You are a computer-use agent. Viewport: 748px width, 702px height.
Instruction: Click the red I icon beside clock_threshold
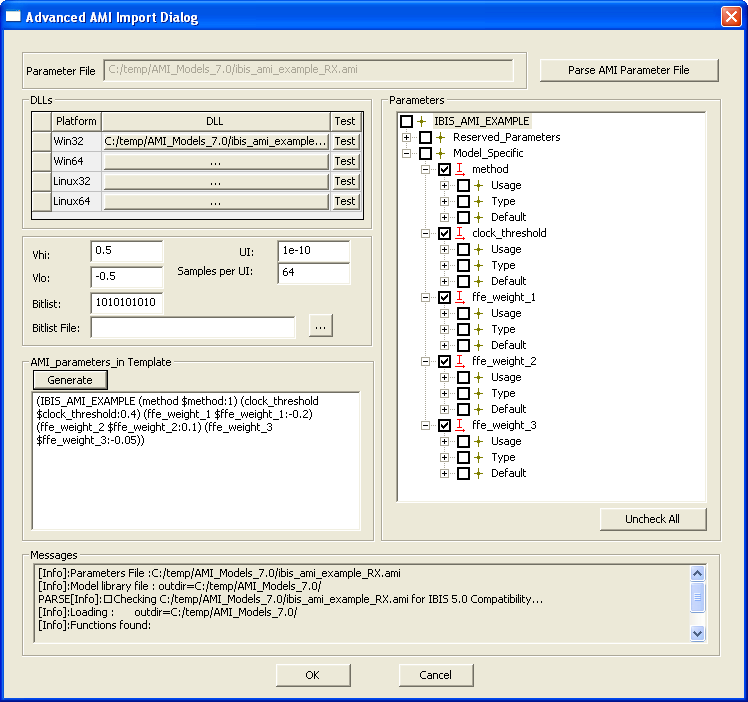460,233
